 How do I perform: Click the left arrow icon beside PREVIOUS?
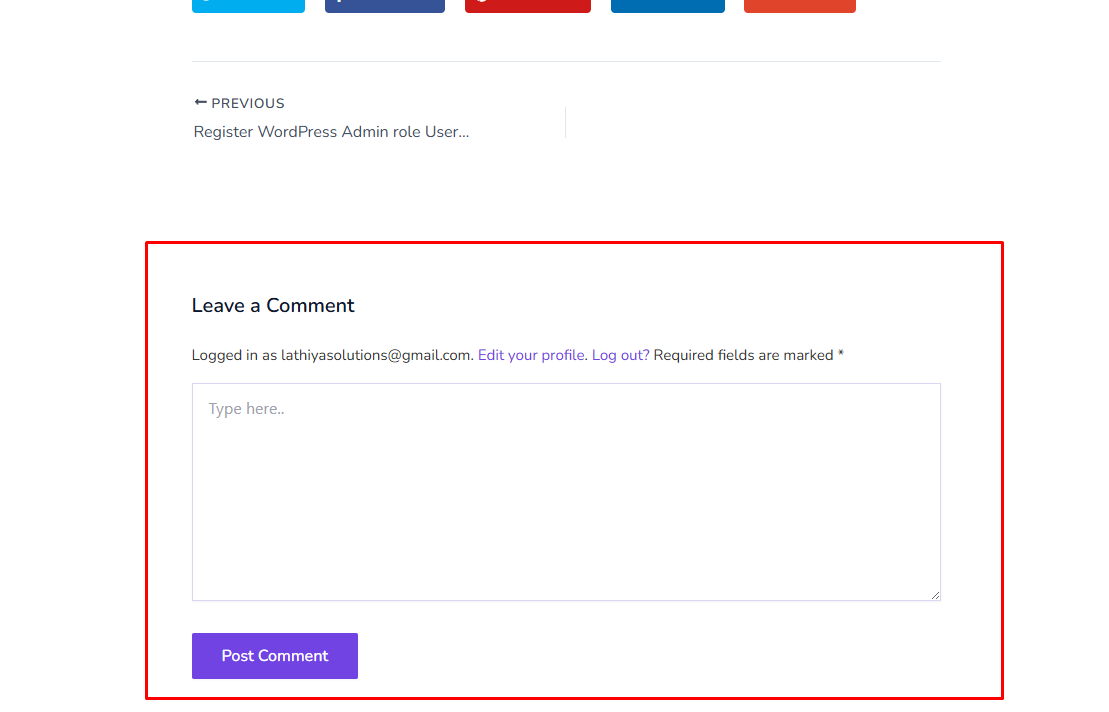click(200, 103)
